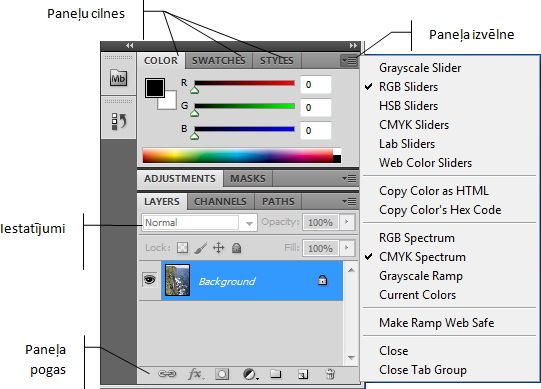Toggle lock all padlock icon
The width and height of the screenshot is (541, 389).
[x=236, y=247]
